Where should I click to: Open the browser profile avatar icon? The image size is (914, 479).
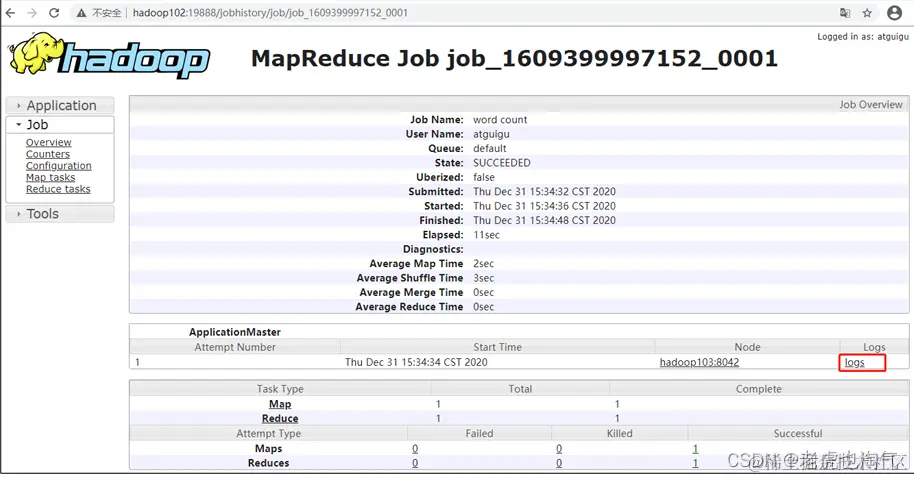[x=894, y=13]
